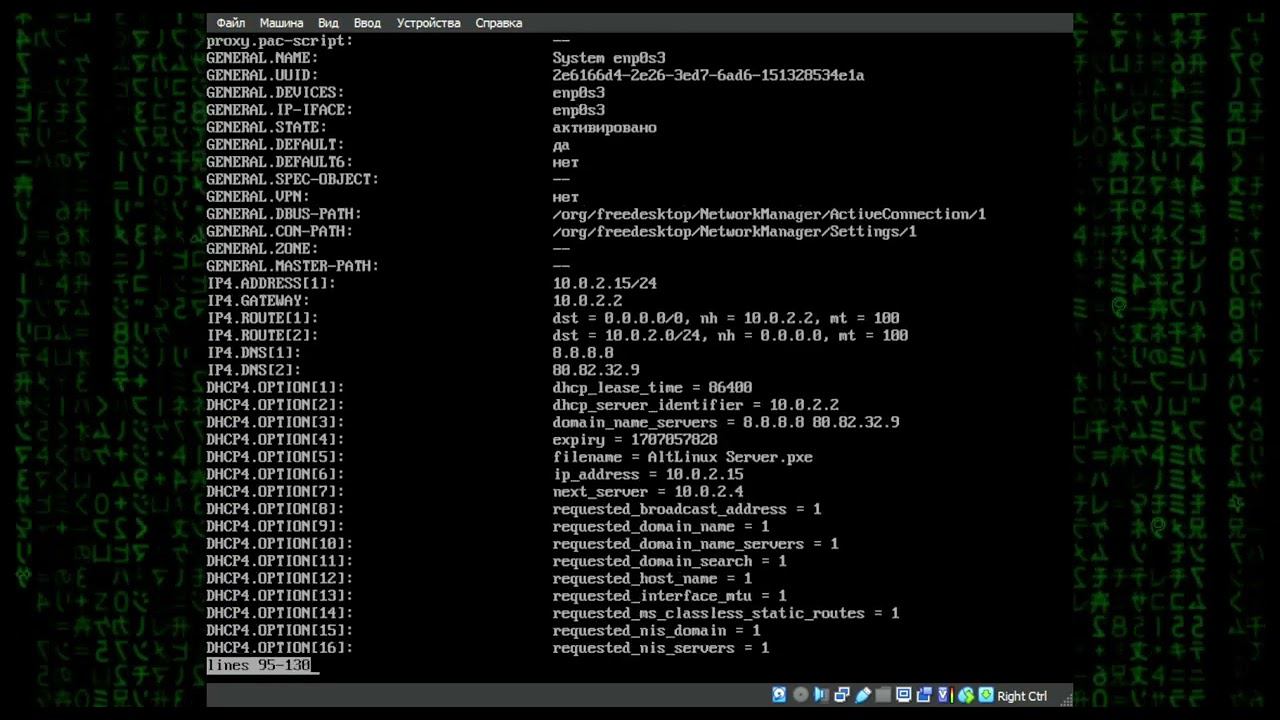The width and height of the screenshot is (1280, 720).
Task: Select the 'System enp0s3' value
Action: coord(609,58)
